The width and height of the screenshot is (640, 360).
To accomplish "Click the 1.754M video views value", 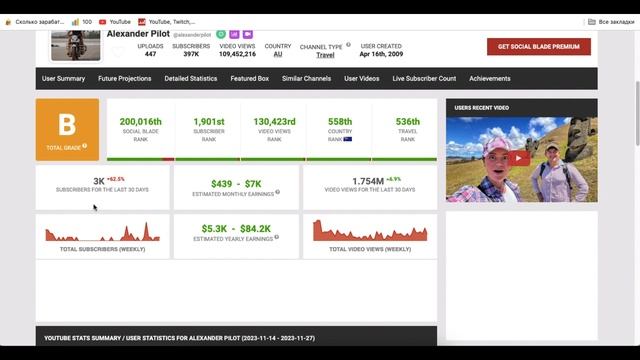I will [x=368, y=181].
